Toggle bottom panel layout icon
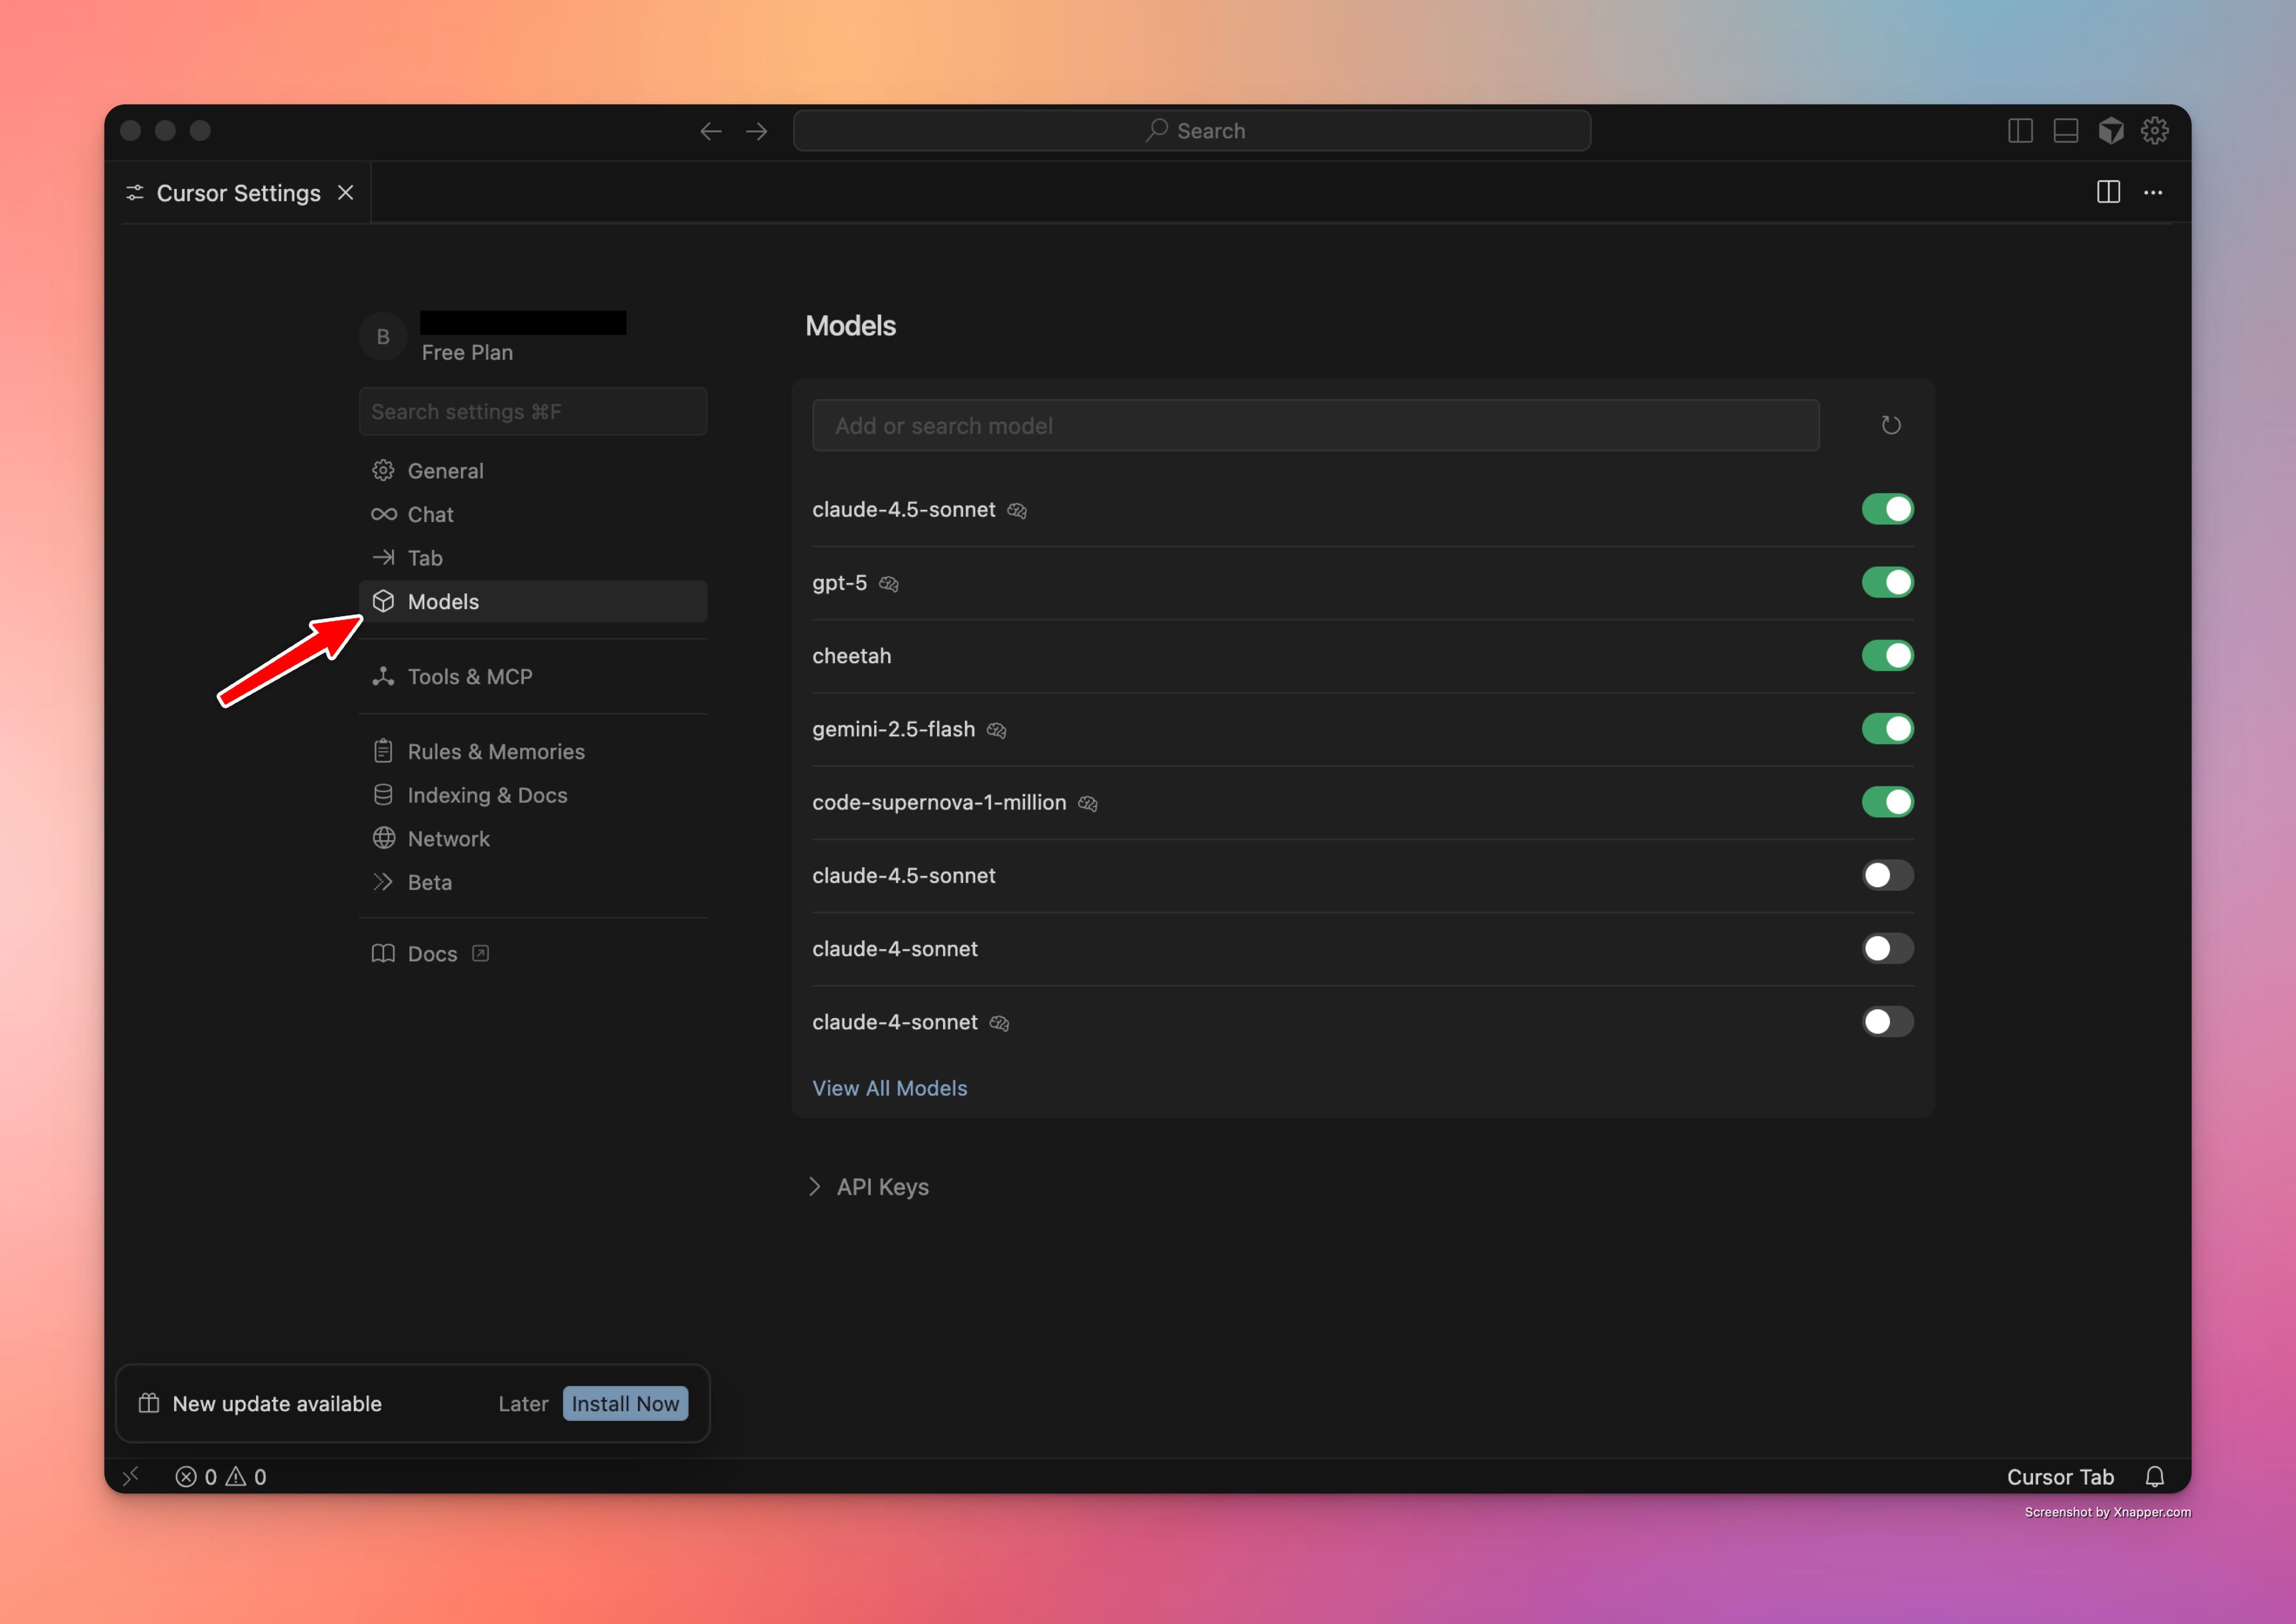Viewport: 2296px width, 1624px height. pyautogui.click(x=2066, y=130)
